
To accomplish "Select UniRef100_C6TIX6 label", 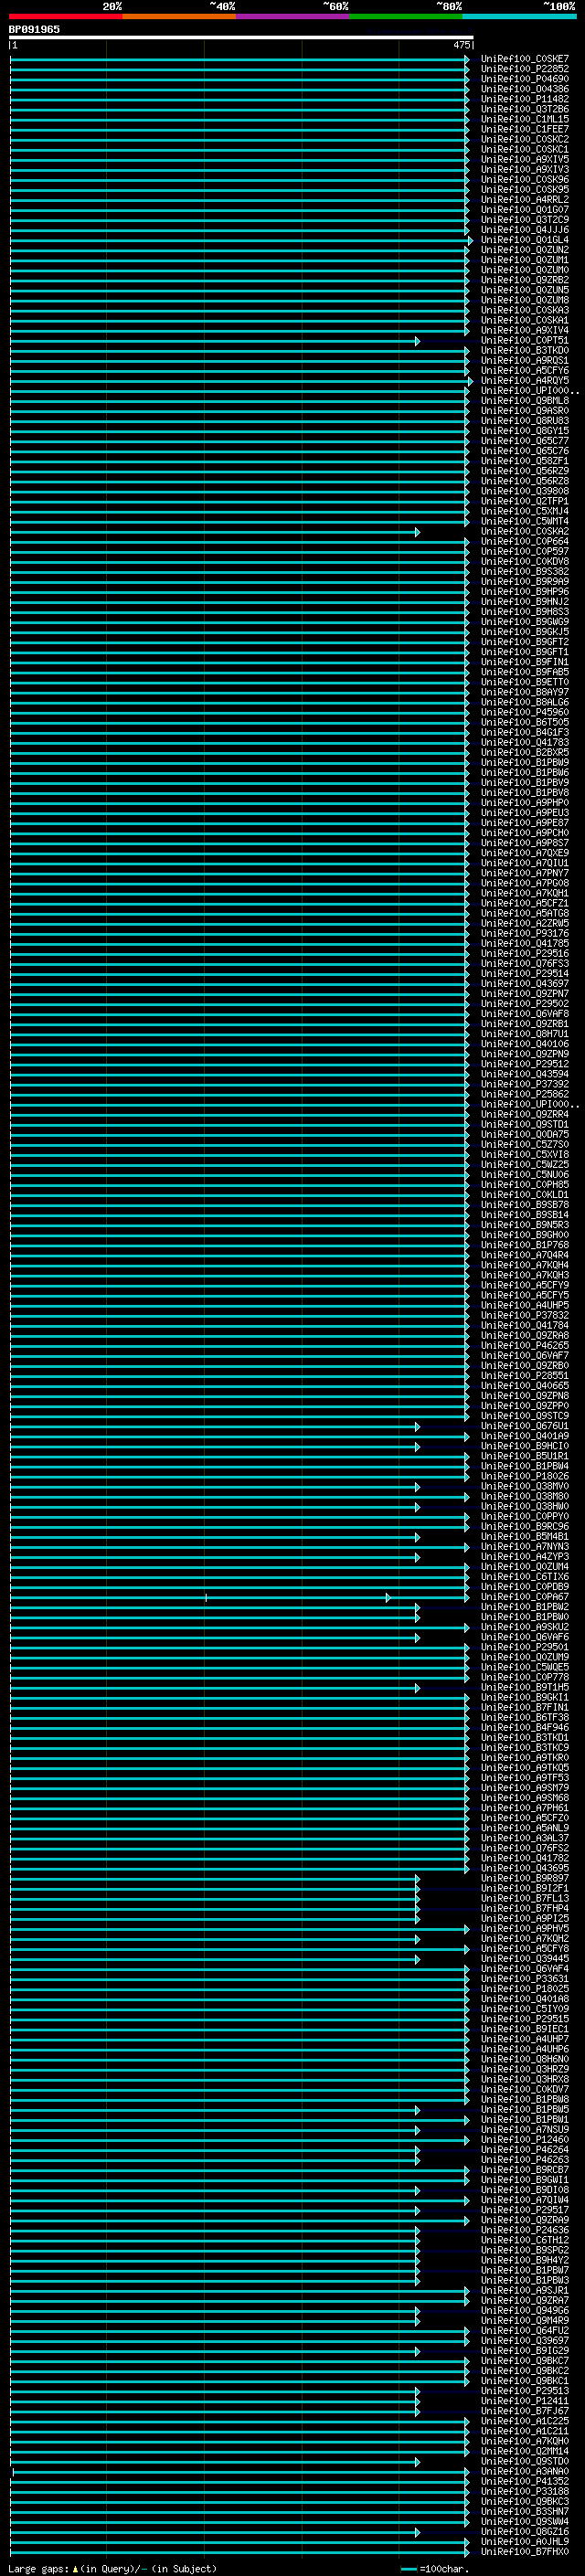I will pos(525,1577).
